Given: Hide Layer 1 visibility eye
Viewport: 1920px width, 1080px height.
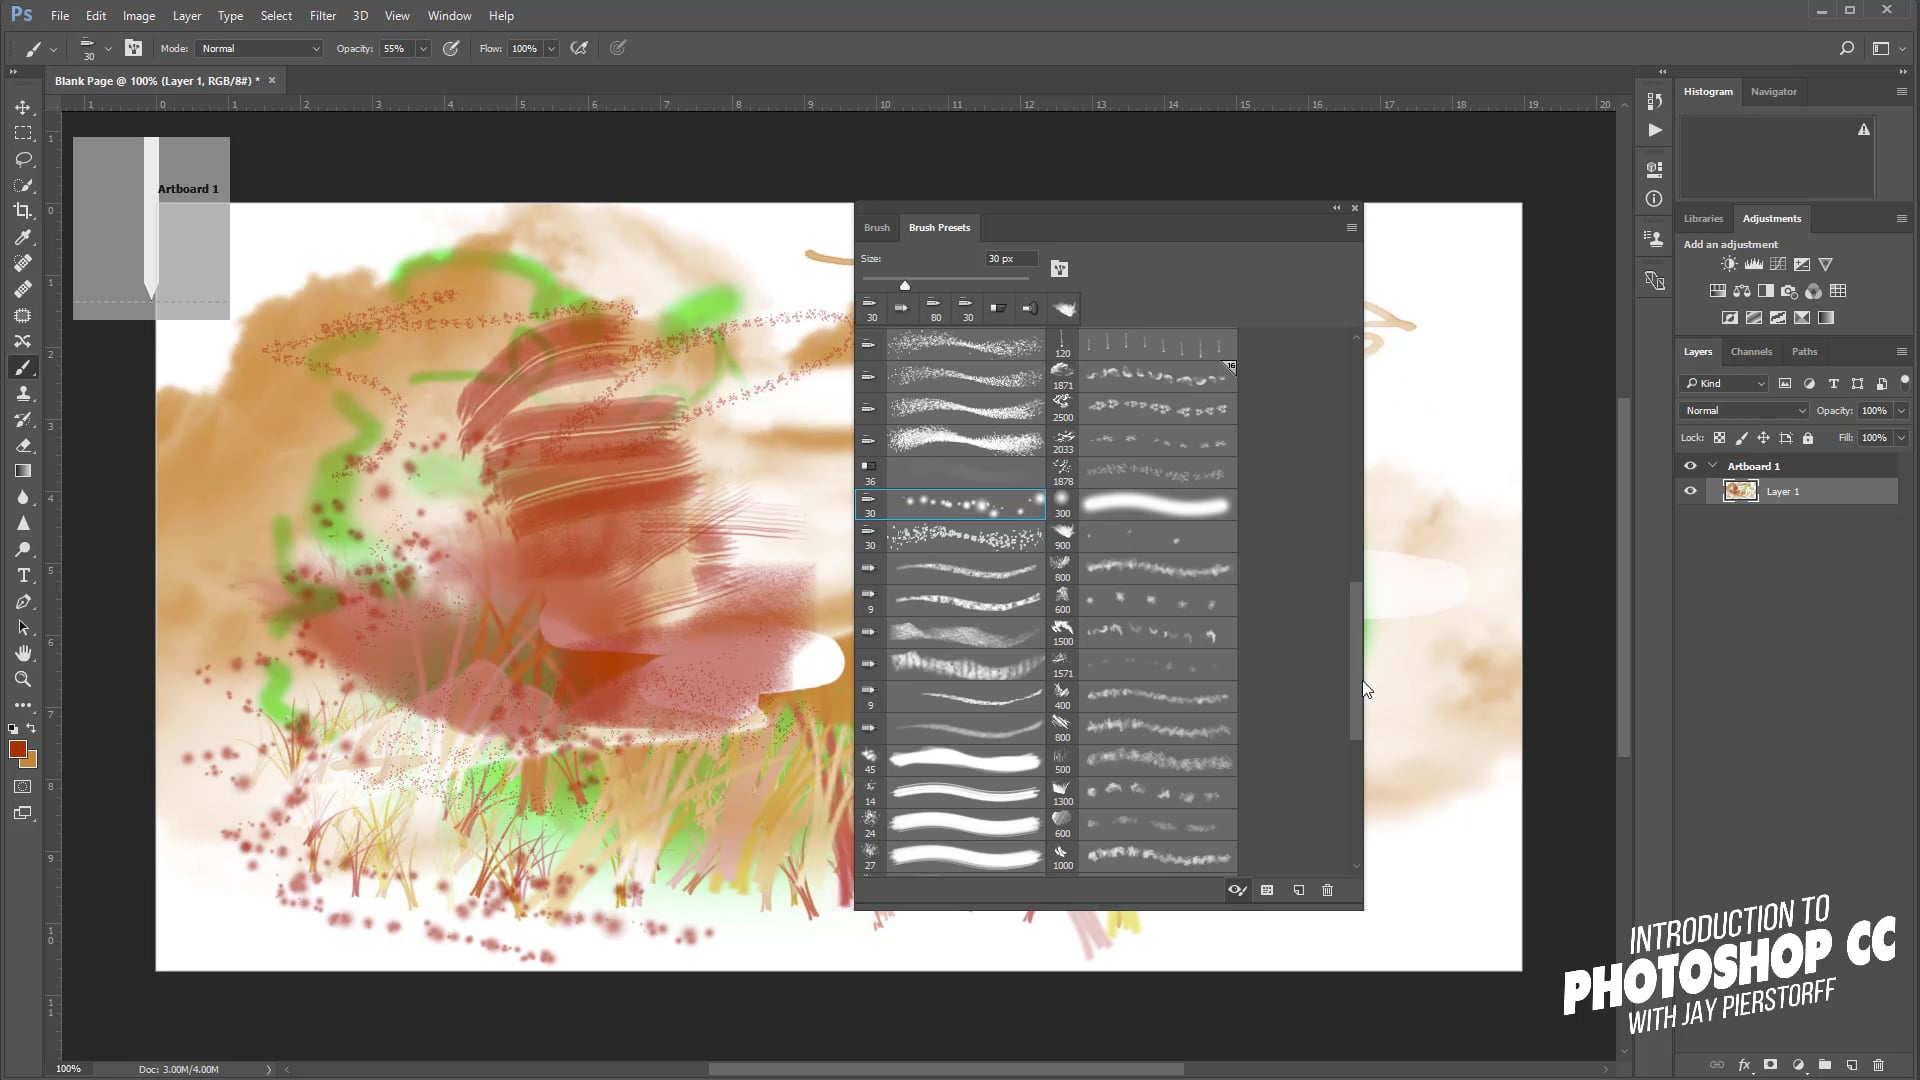Looking at the screenshot, I should [1690, 491].
